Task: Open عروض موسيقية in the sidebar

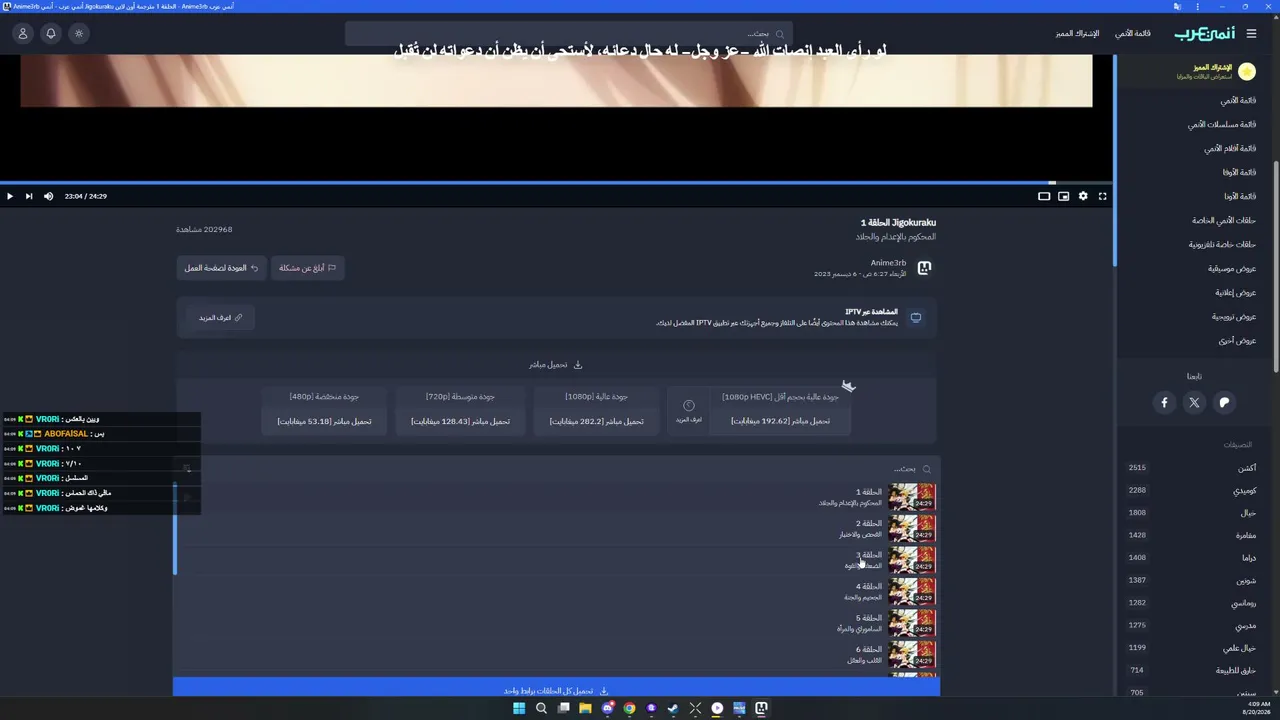Action: click(1232, 268)
